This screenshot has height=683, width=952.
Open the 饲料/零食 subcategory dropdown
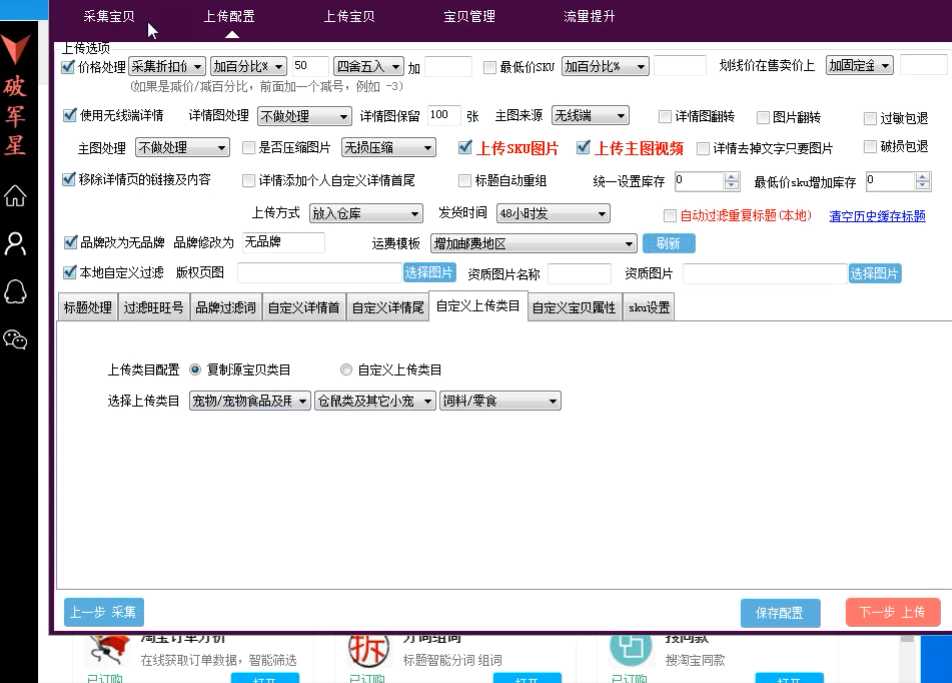click(x=500, y=401)
